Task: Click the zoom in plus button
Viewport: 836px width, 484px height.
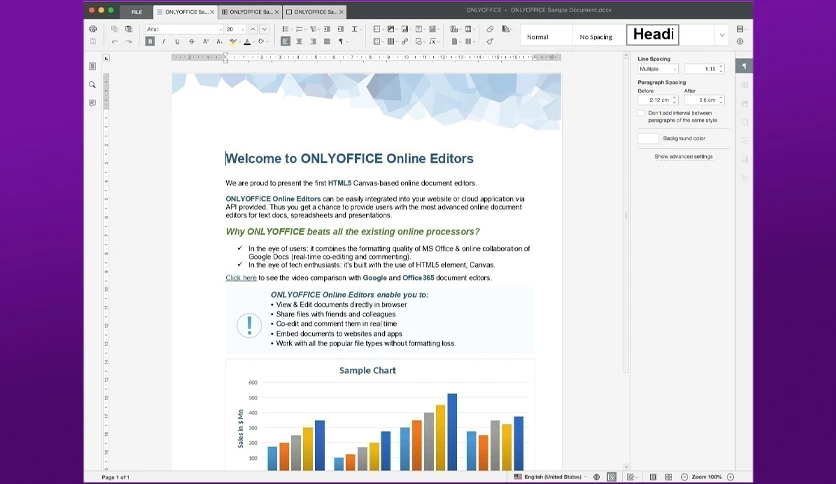Action: pos(730,477)
